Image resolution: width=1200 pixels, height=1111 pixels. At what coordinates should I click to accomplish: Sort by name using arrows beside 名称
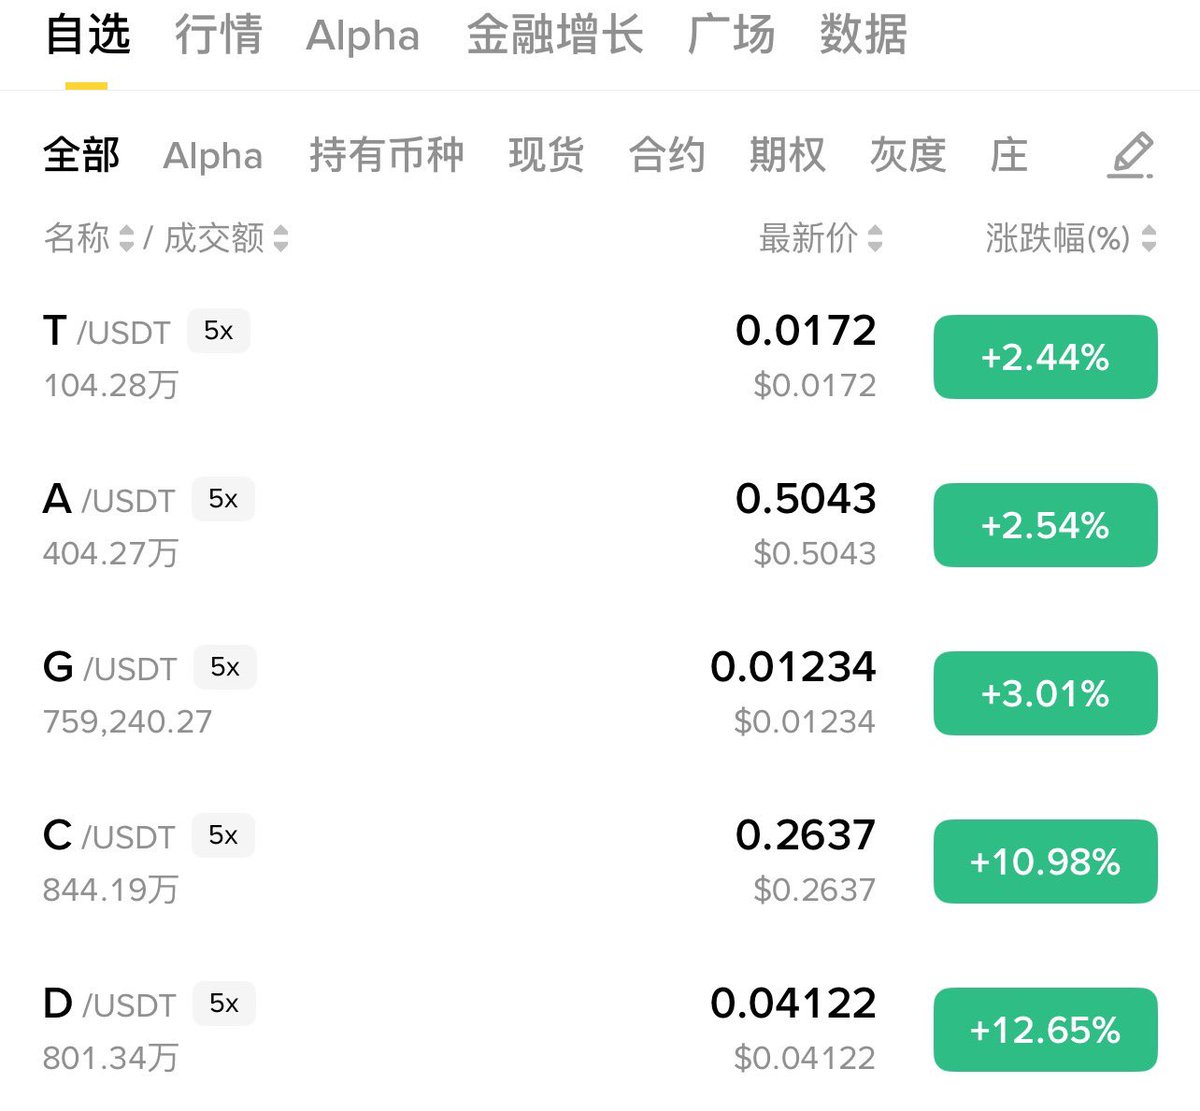tap(126, 238)
